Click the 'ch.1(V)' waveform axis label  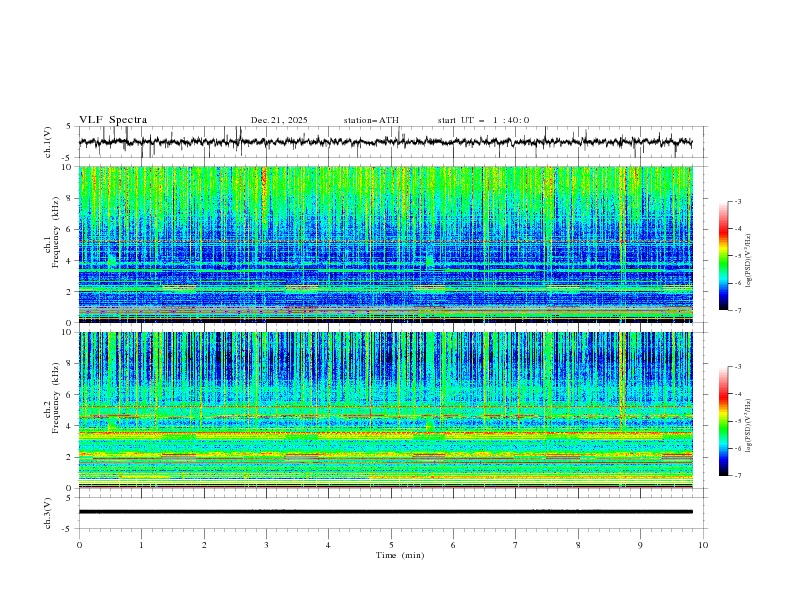[x=48, y=142]
